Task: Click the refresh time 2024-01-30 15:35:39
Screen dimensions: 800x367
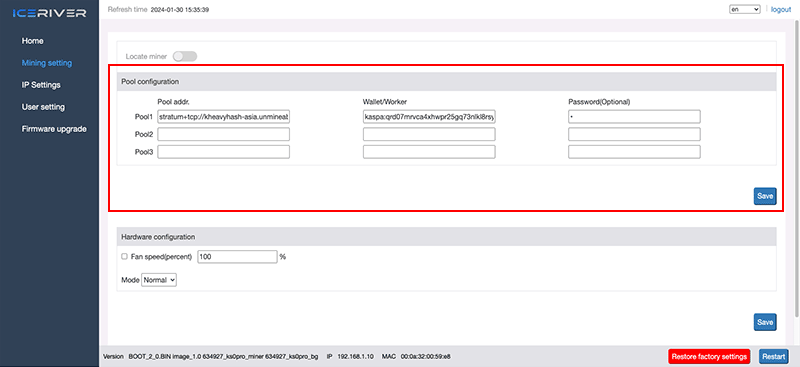Action: 180,10
